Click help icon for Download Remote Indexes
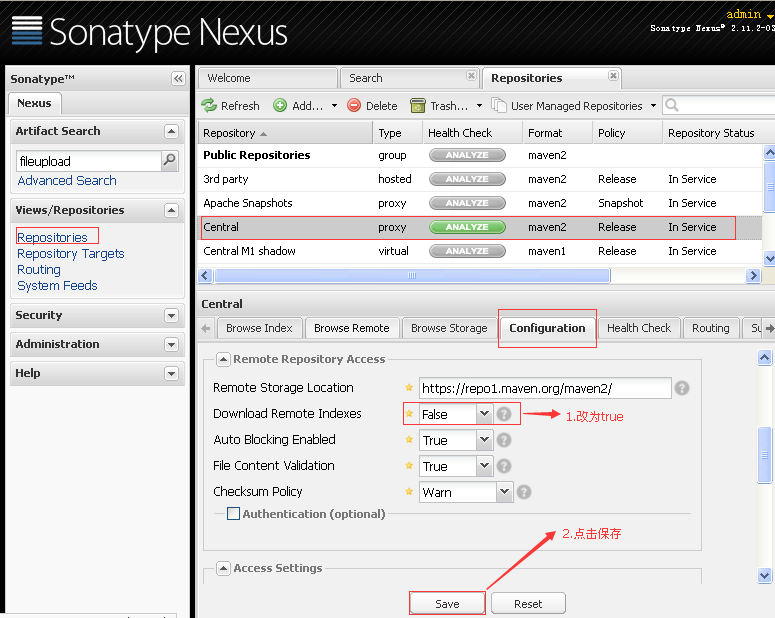 pos(504,414)
